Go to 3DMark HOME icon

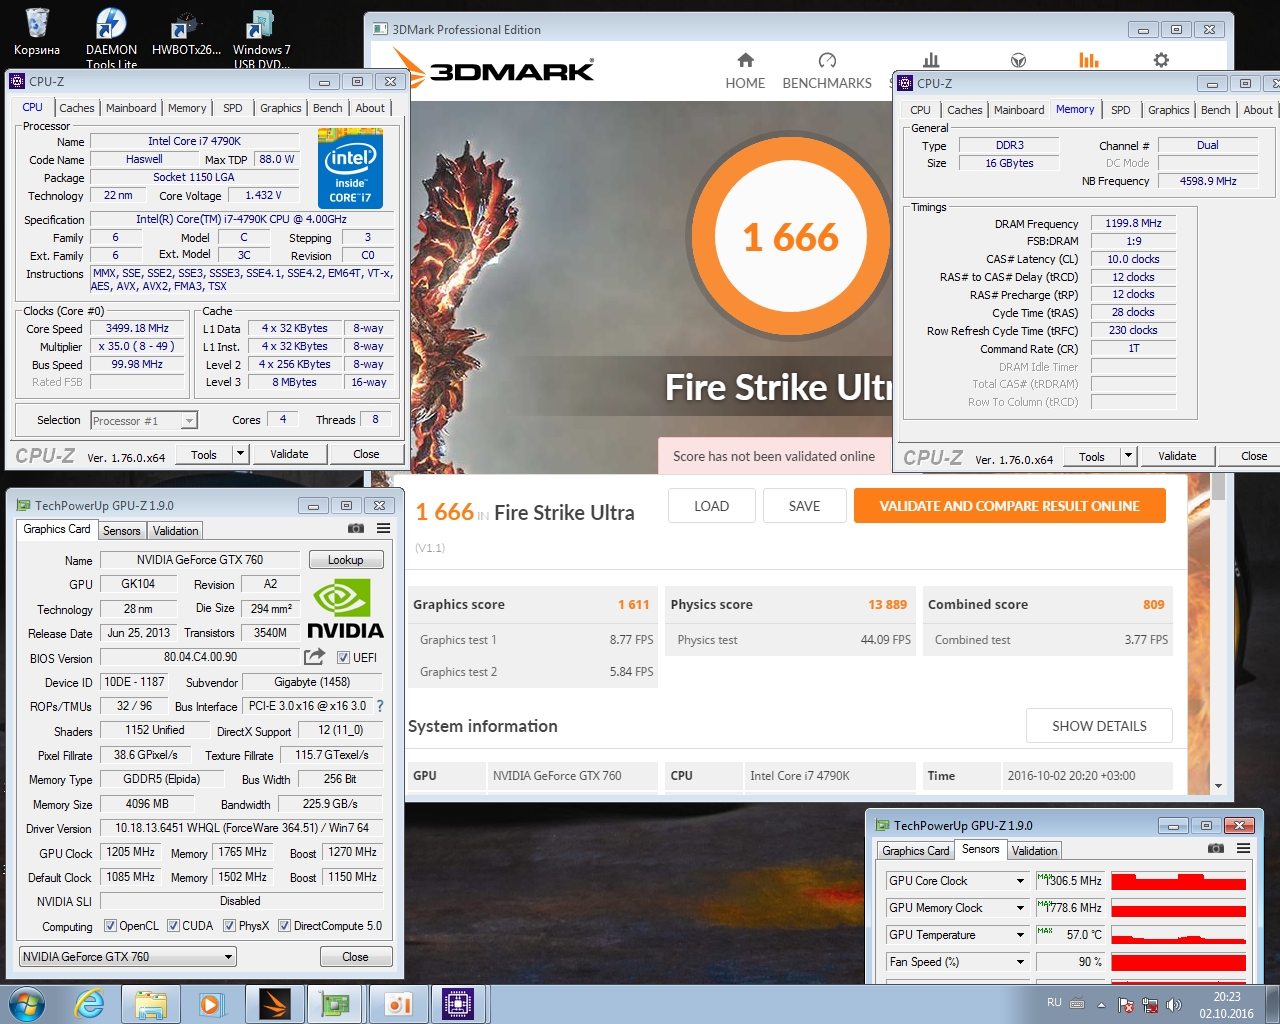pyautogui.click(x=745, y=71)
